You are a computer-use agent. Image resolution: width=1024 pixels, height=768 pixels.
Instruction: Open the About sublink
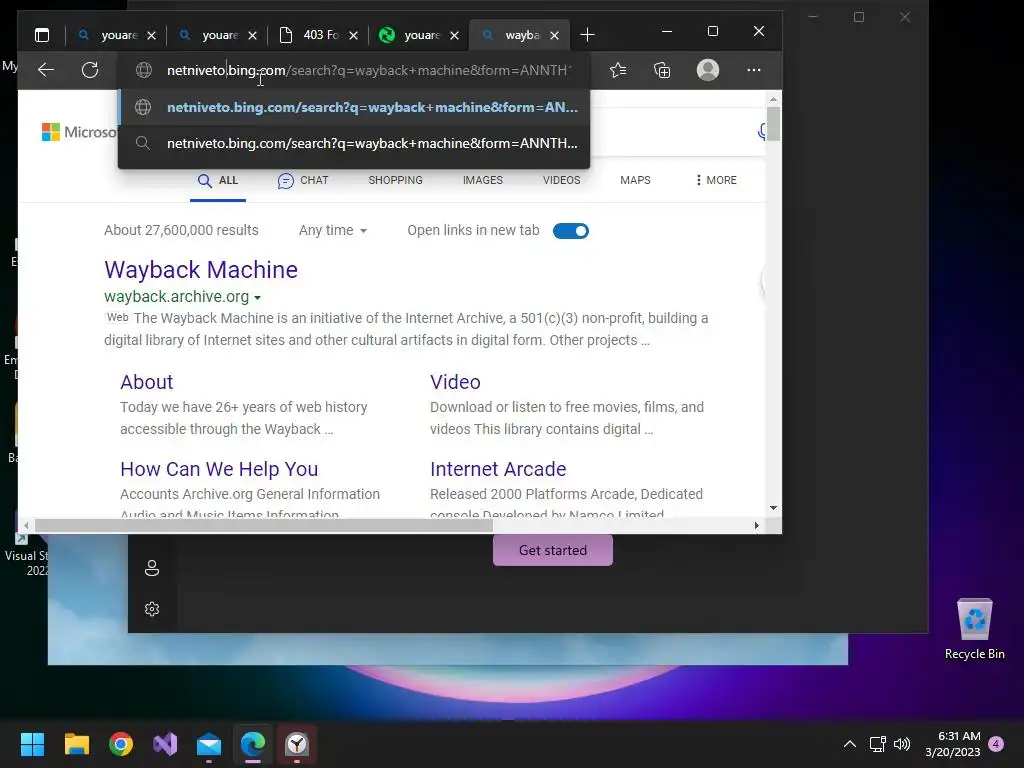pyautogui.click(x=147, y=382)
